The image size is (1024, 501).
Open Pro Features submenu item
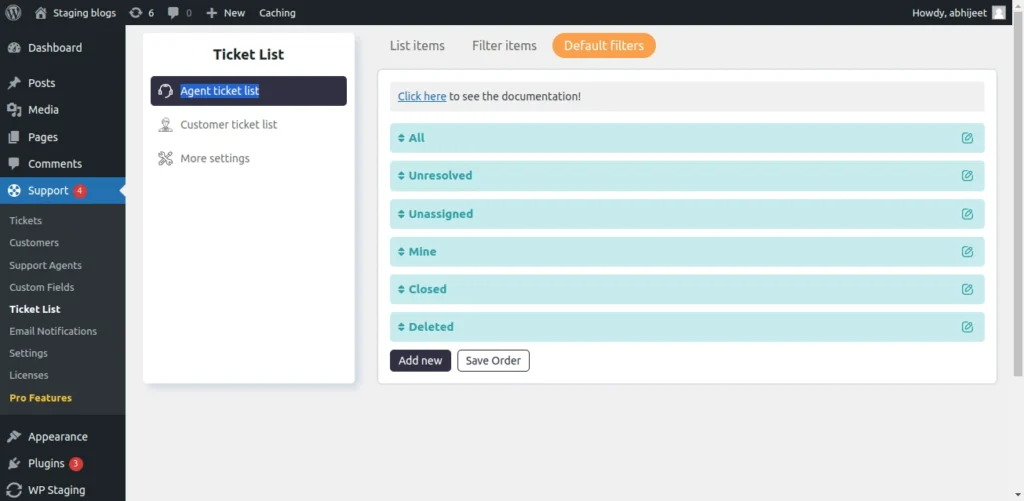[x=40, y=398]
